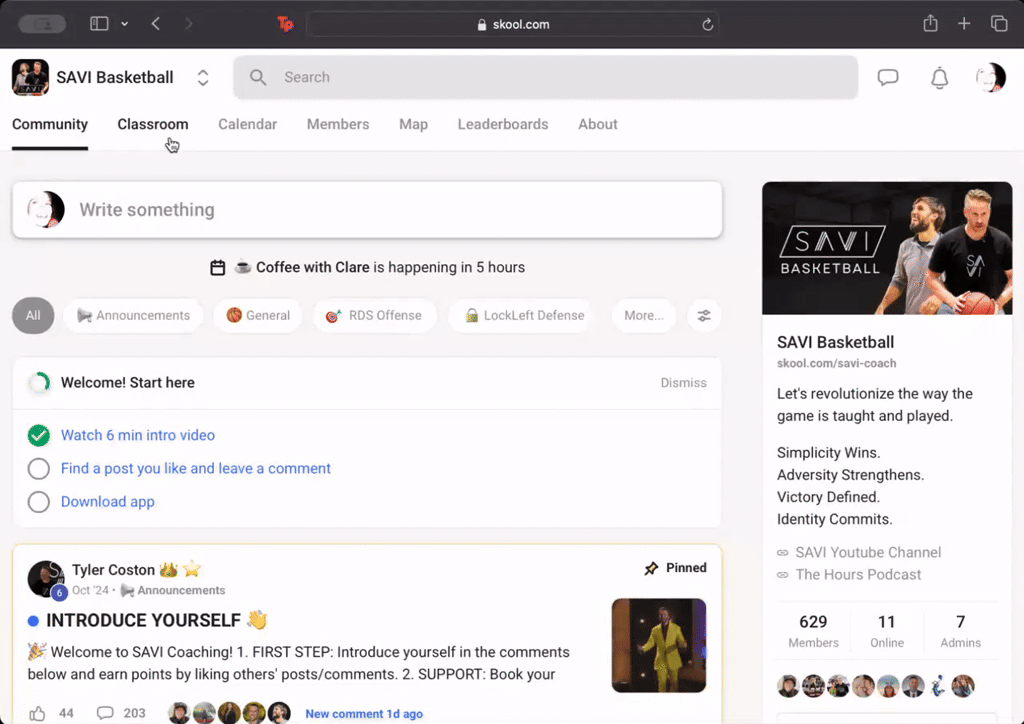This screenshot has height=724, width=1024.
Task: Open your profile avatar
Action: (989, 77)
